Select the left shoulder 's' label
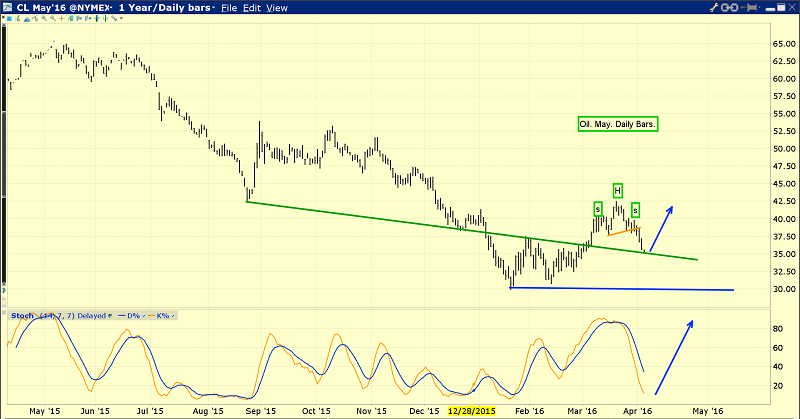Image resolution: width=800 pixels, height=419 pixels. (598, 209)
